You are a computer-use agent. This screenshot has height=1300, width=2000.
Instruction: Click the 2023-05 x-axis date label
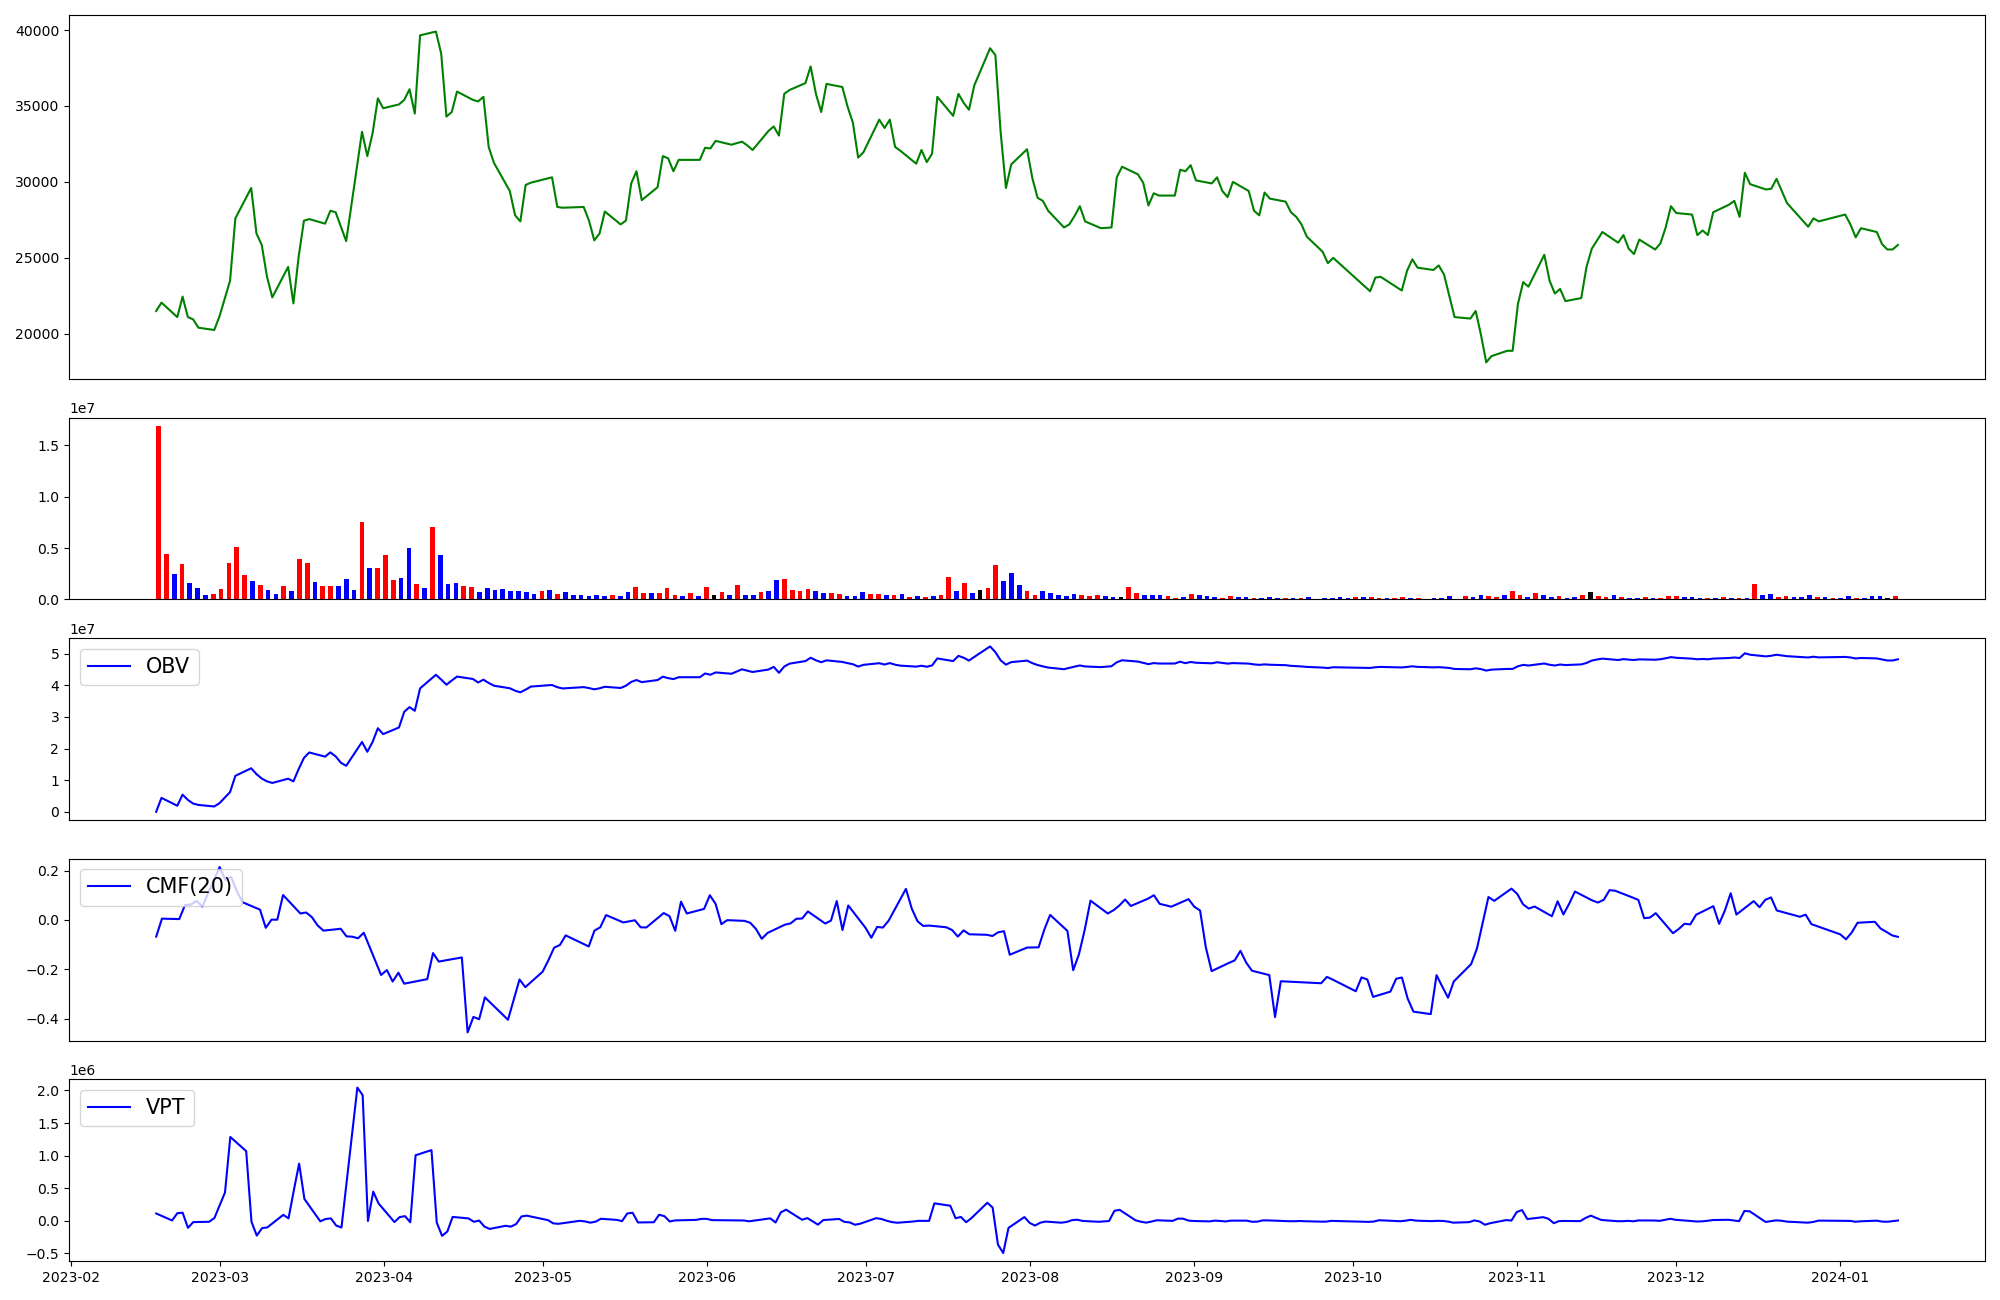543,1276
